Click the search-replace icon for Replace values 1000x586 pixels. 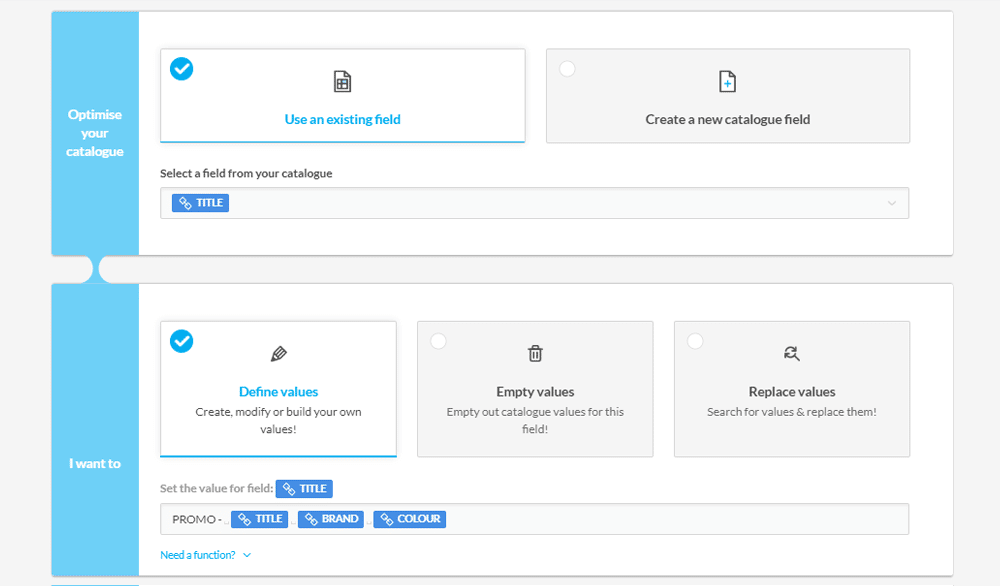[792, 353]
